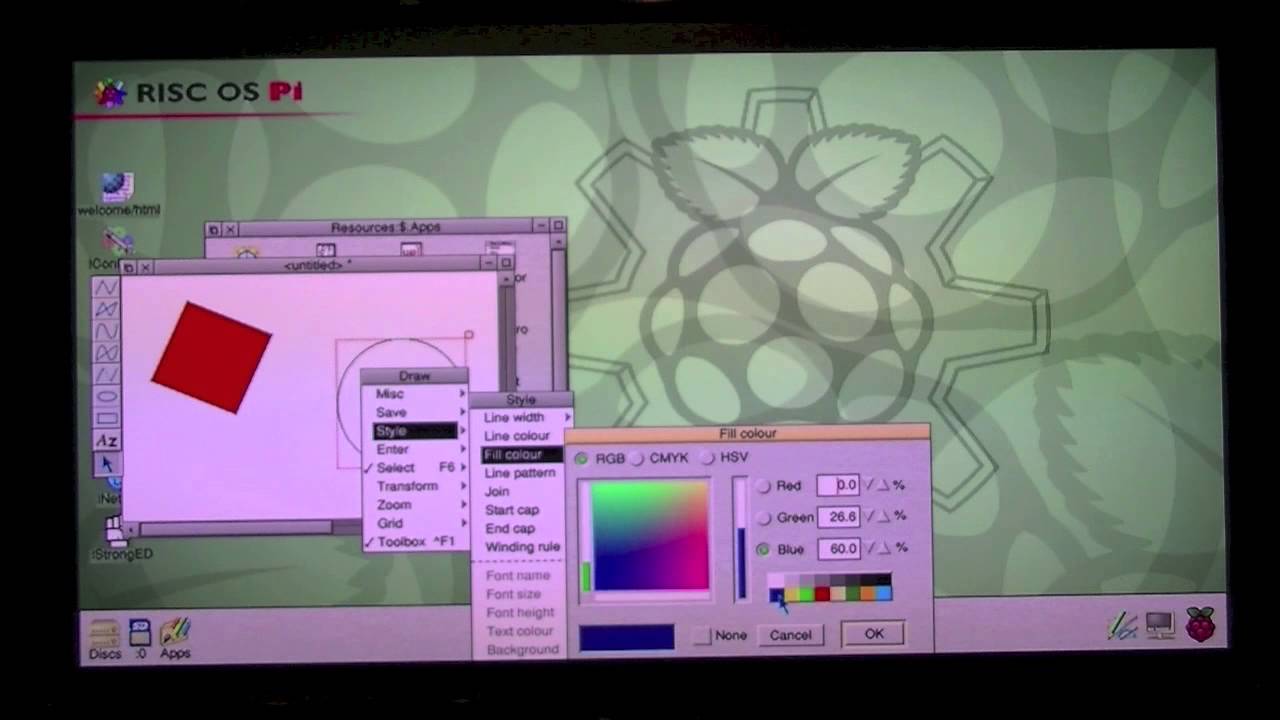Expand the Line width submenu arrow

coord(567,417)
